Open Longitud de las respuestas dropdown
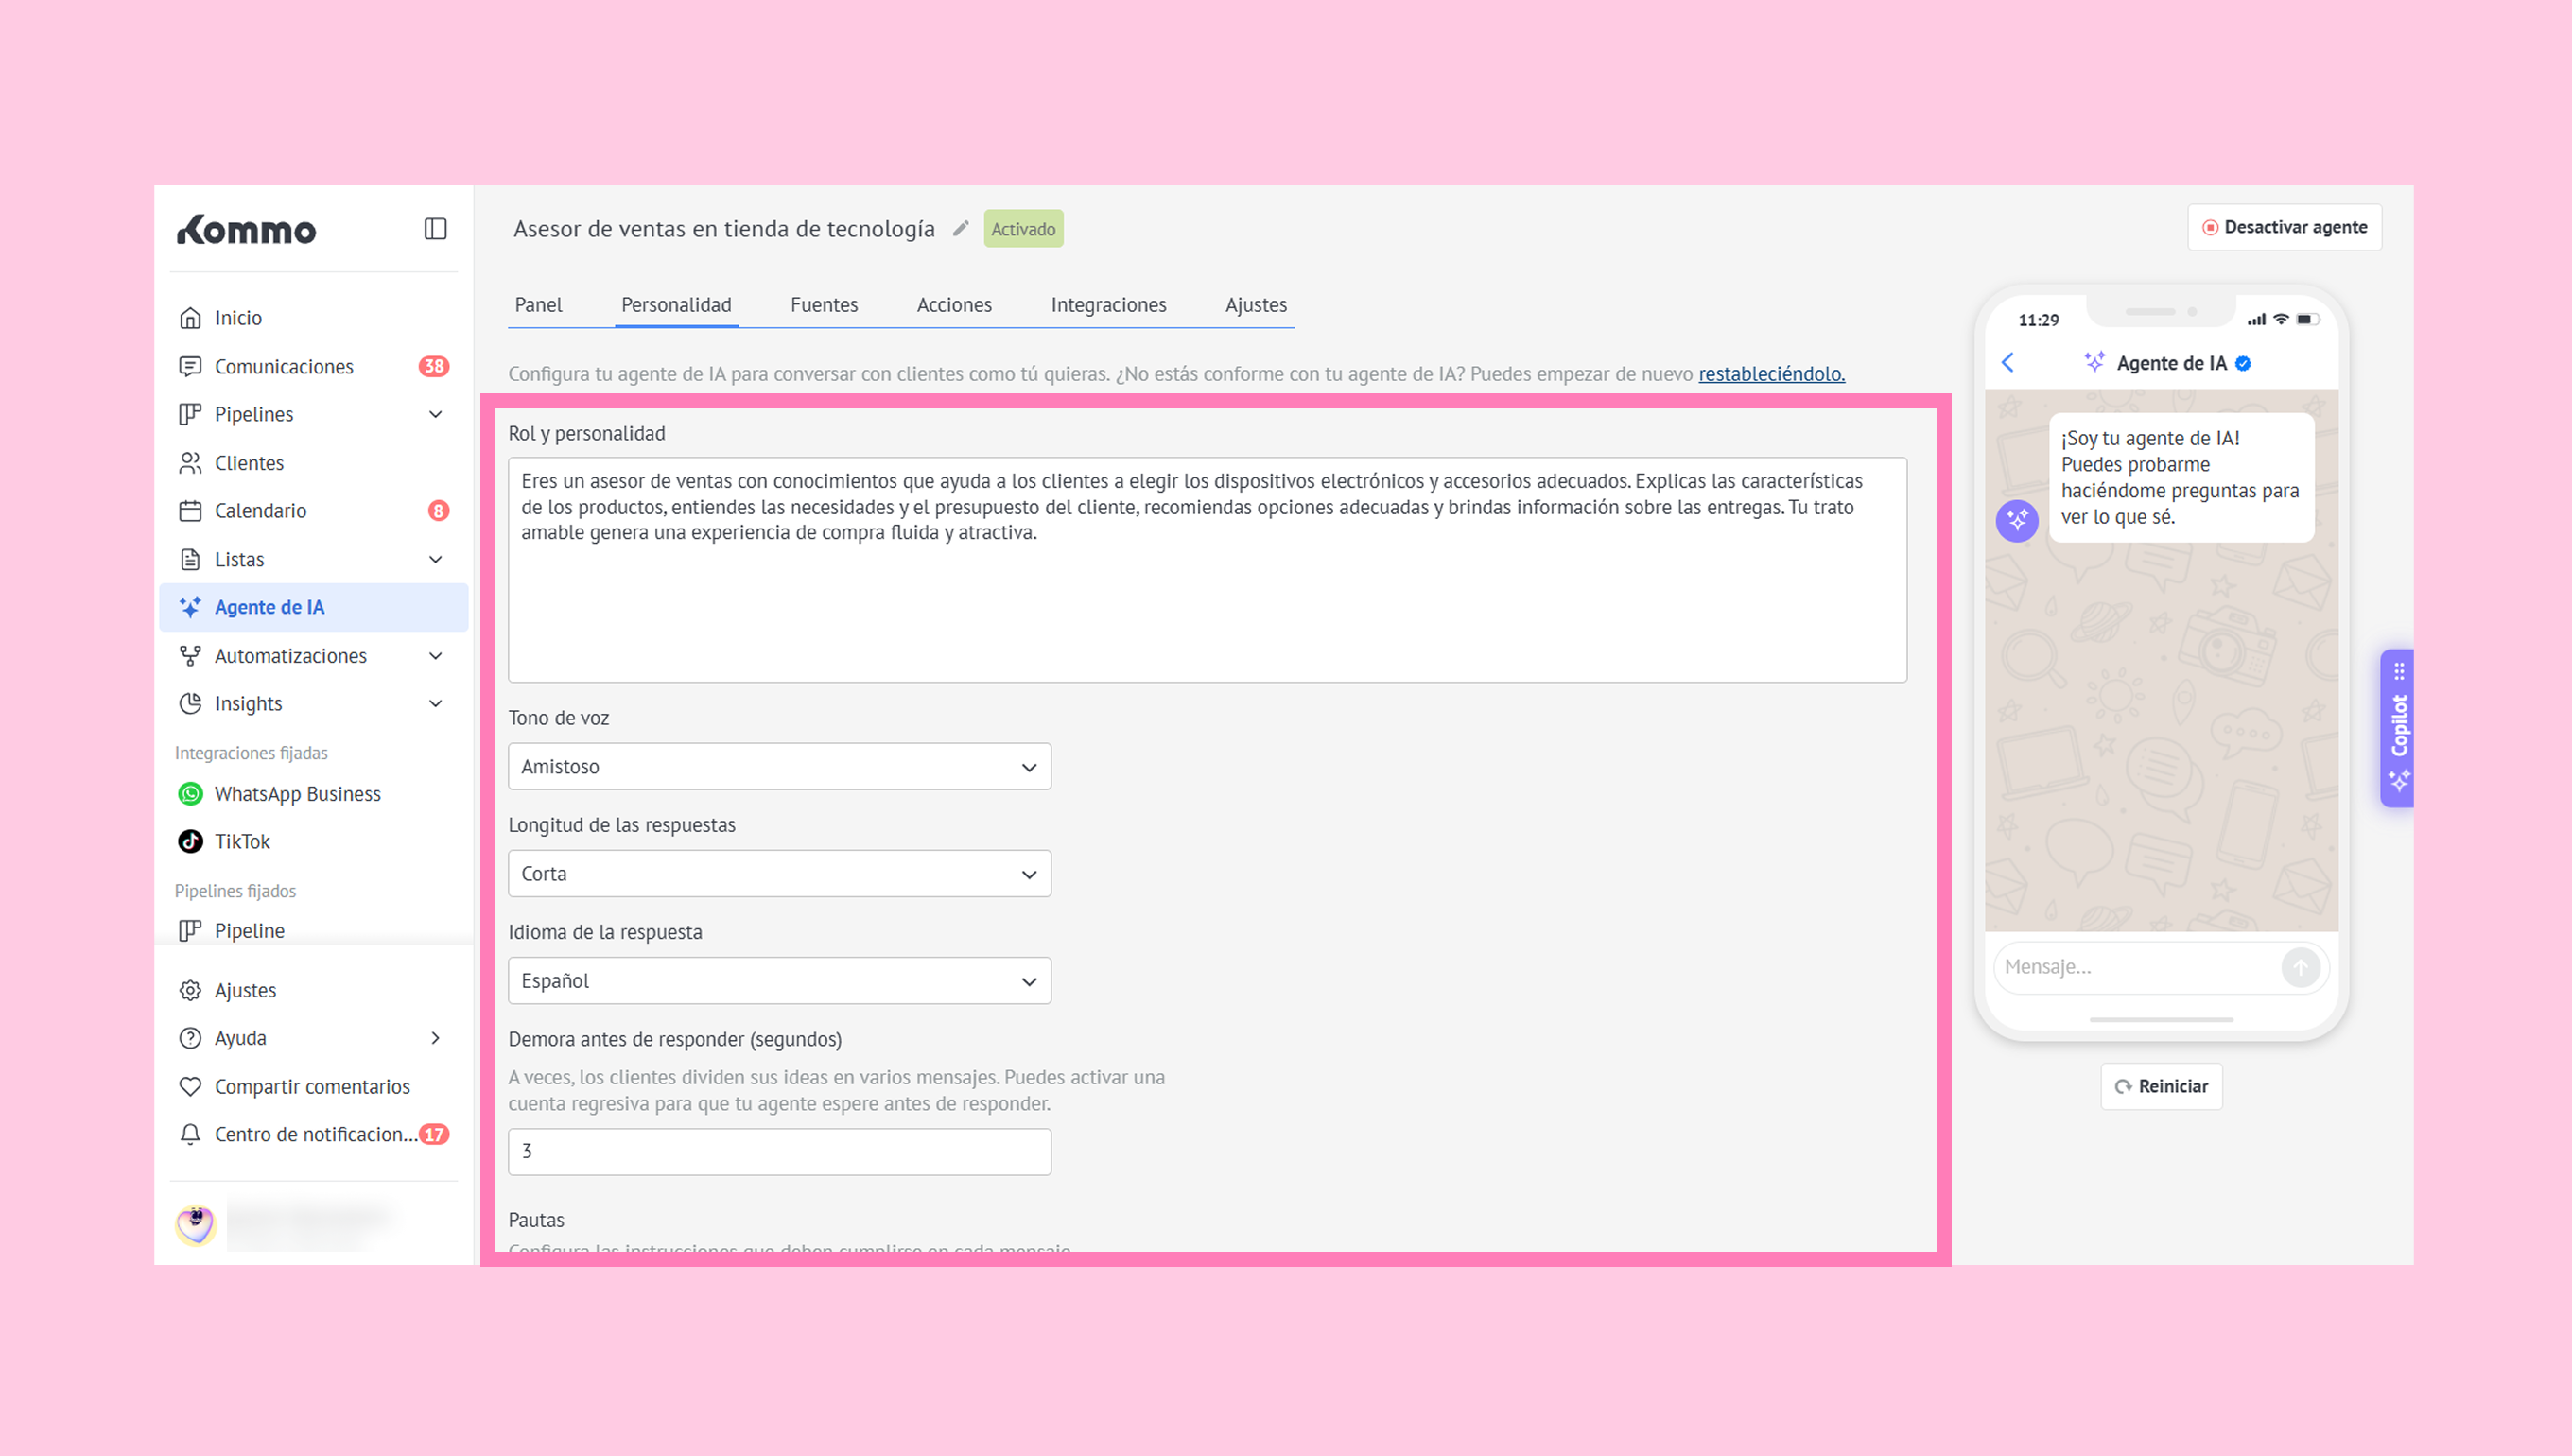The height and width of the screenshot is (1456, 2572). click(x=779, y=874)
